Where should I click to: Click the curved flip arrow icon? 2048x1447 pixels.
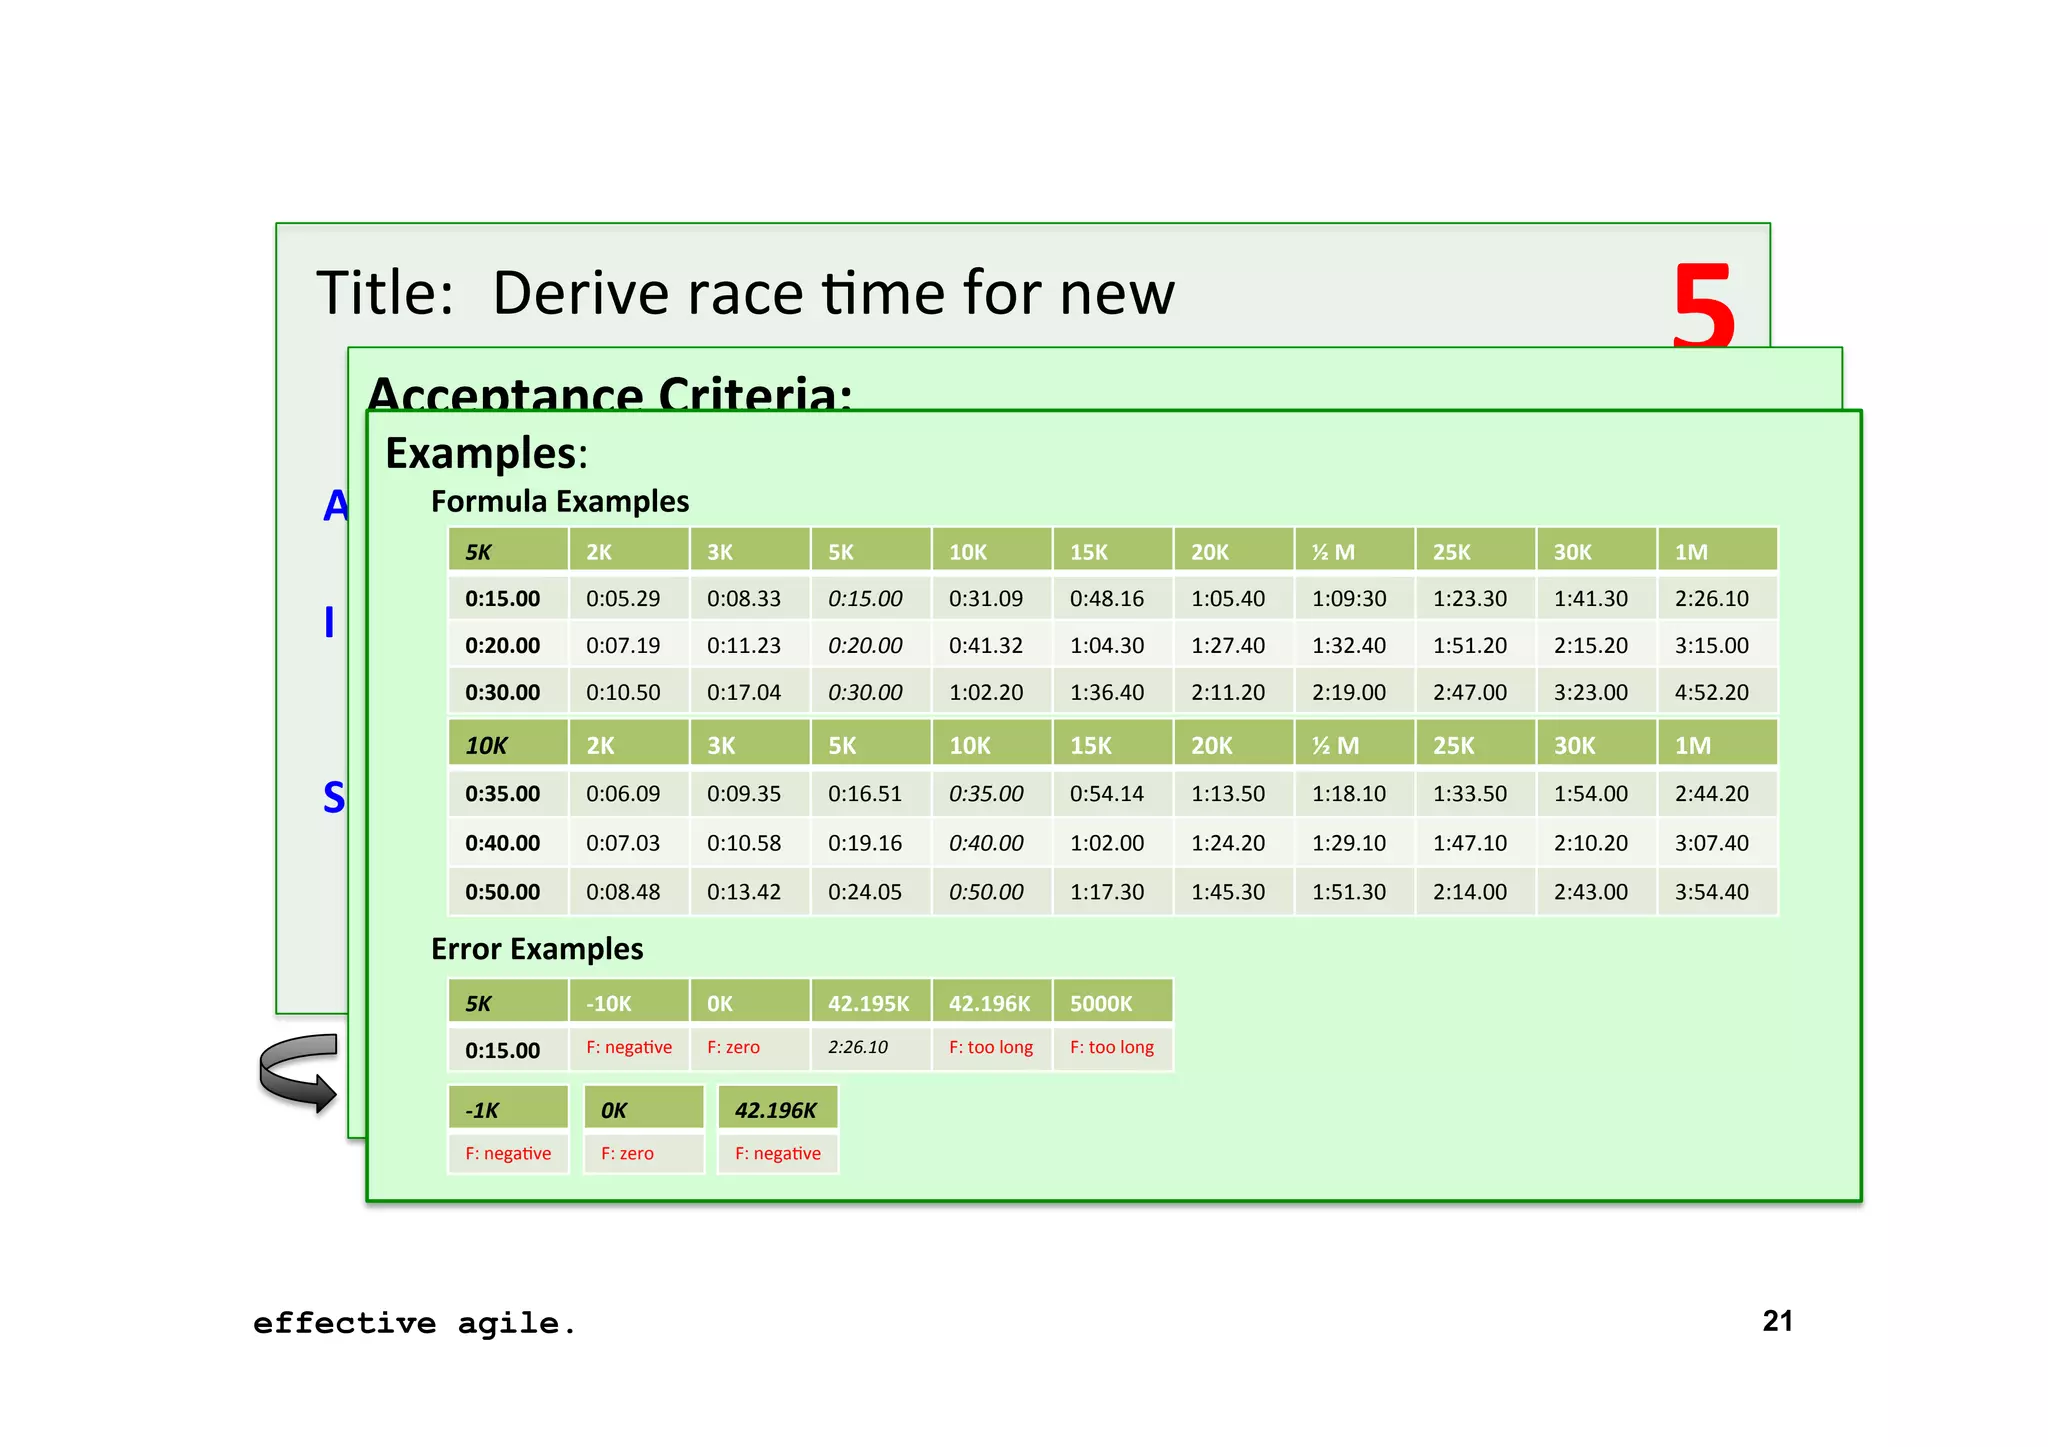pyautogui.click(x=299, y=1073)
